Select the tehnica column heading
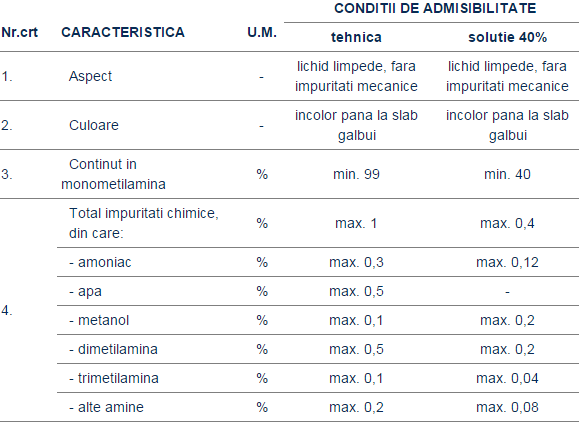The height and width of the screenshot is (424, 579). [356, 37]
